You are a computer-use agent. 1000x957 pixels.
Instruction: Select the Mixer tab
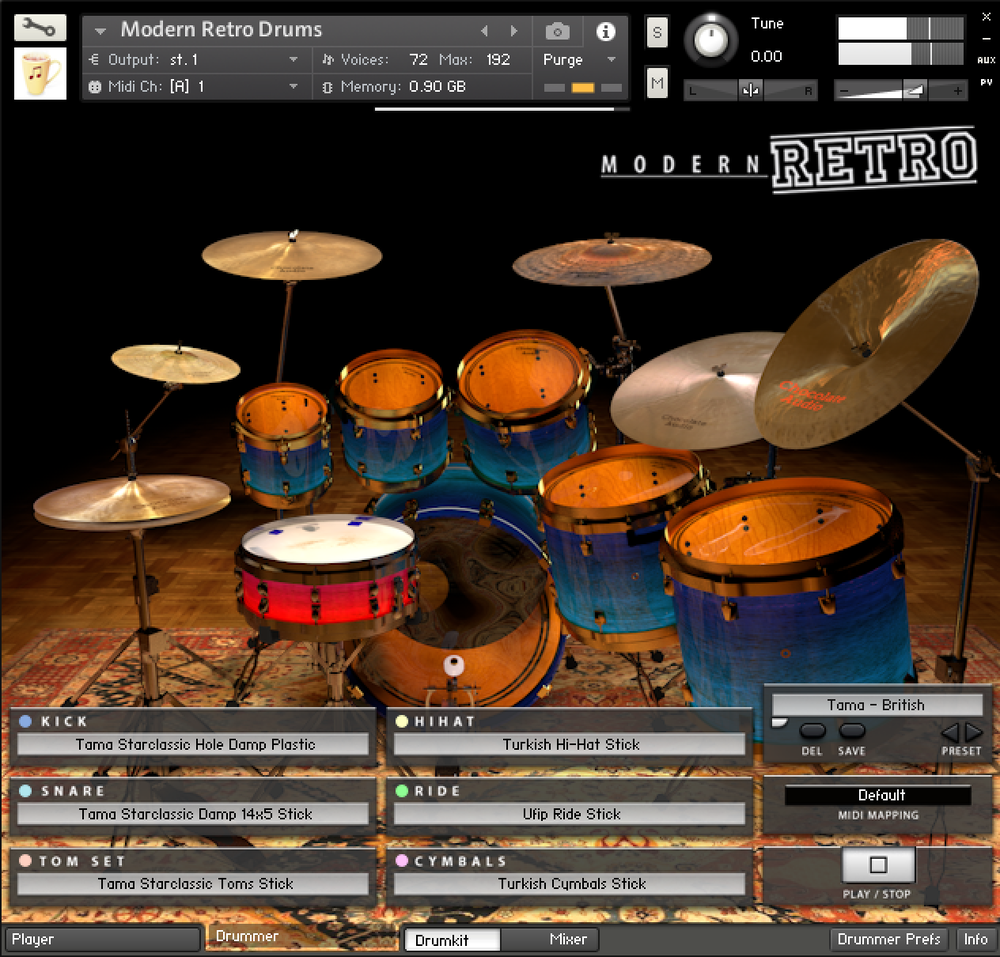(x=551, y=939)
